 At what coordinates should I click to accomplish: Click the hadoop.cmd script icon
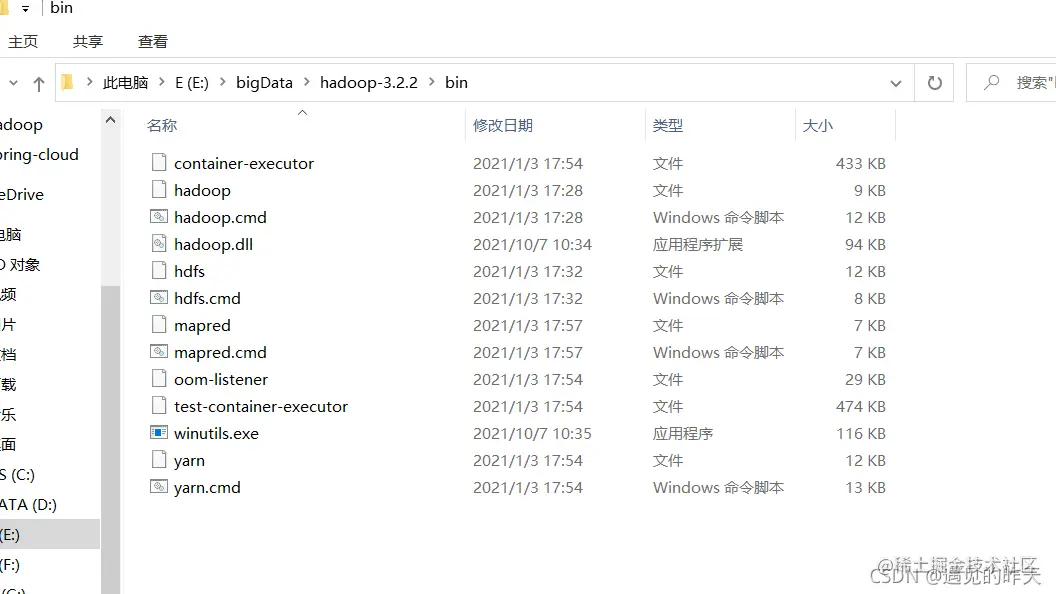159,217
